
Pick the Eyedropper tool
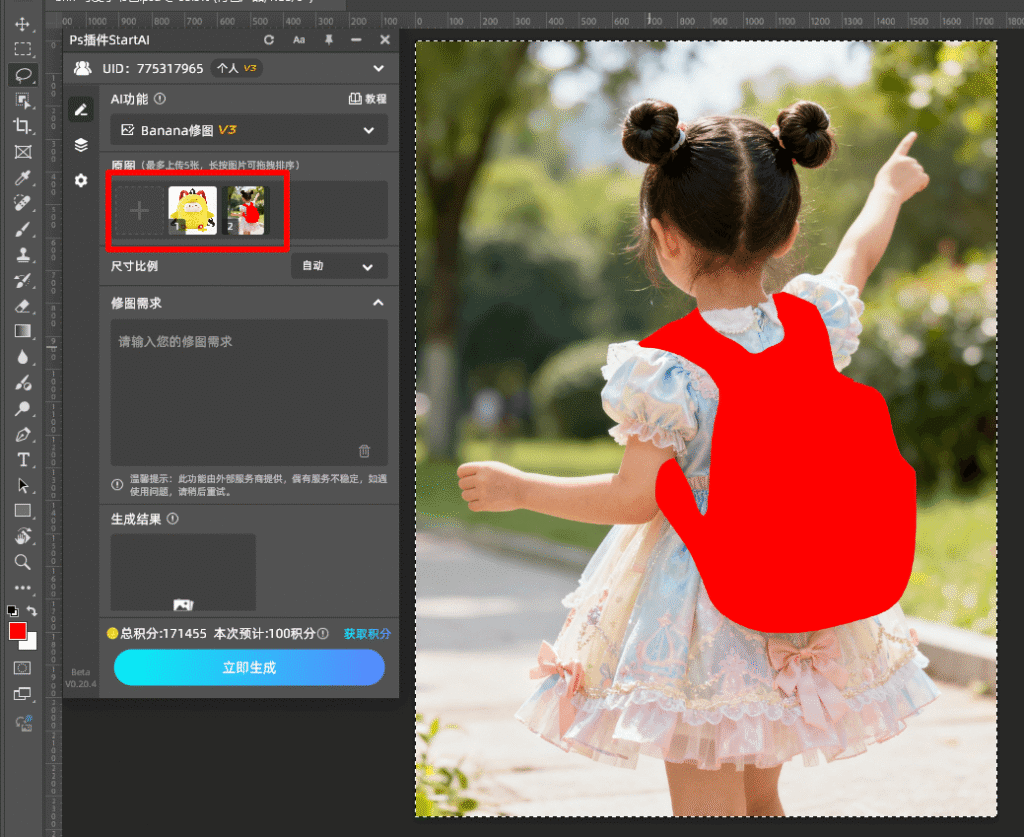[x=22, y=178]
